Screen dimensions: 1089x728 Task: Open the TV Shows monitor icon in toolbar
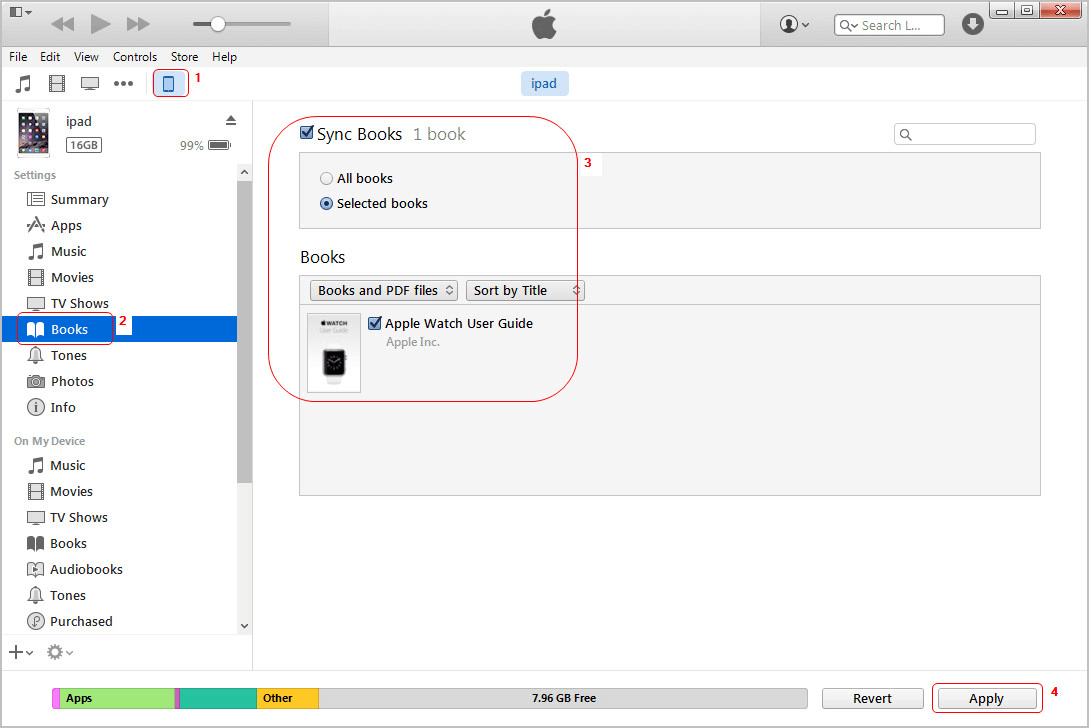click(90, 84)
